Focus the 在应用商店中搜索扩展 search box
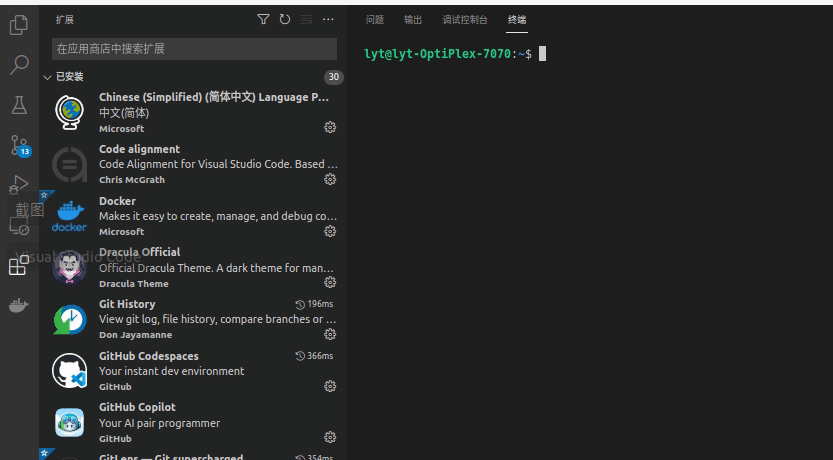This screenshot has width=833, height=460. tap(194, 49)
